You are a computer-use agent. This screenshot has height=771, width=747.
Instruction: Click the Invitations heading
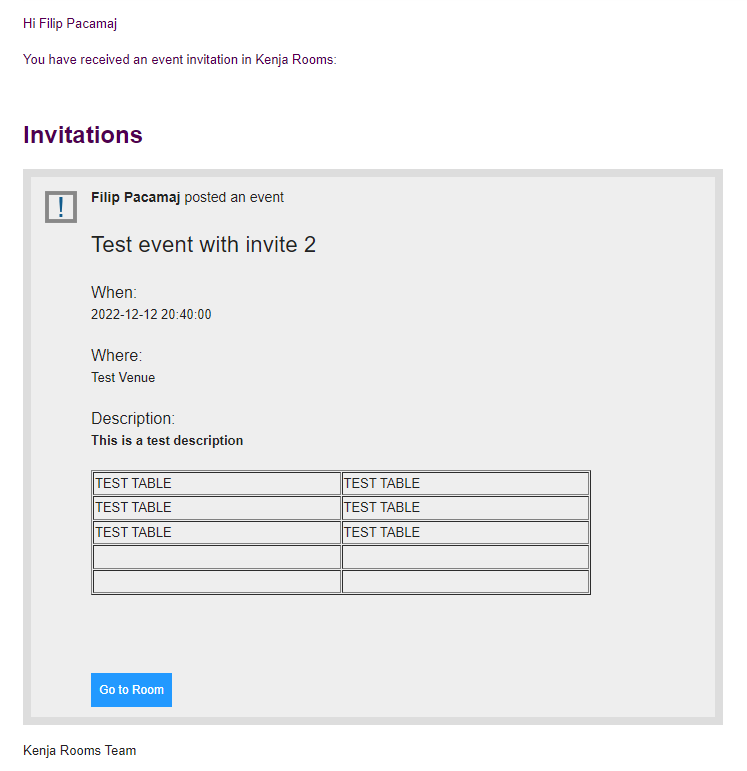click(x=83, y=135)
